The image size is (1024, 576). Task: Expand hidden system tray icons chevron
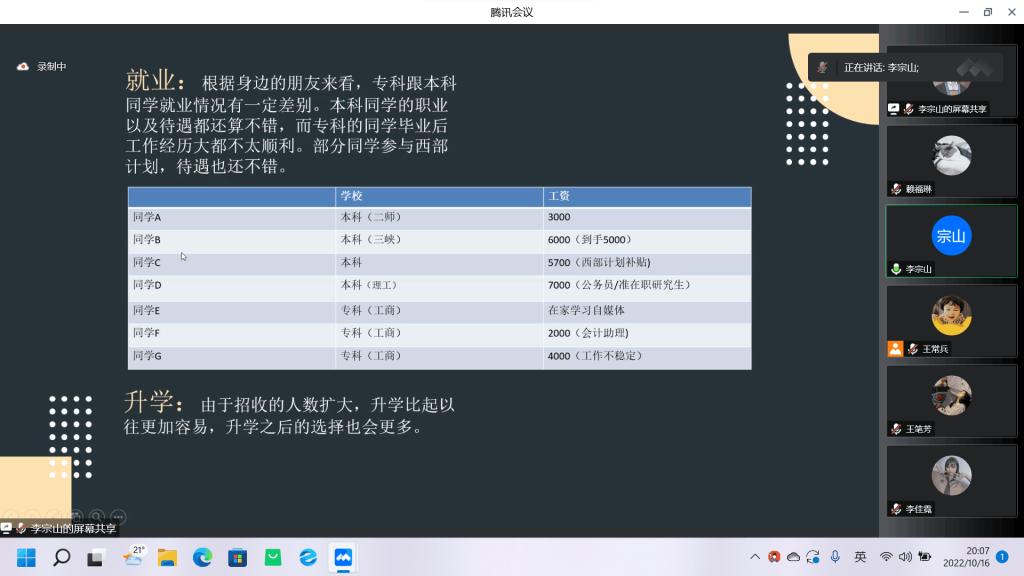(x=755, y=557)
